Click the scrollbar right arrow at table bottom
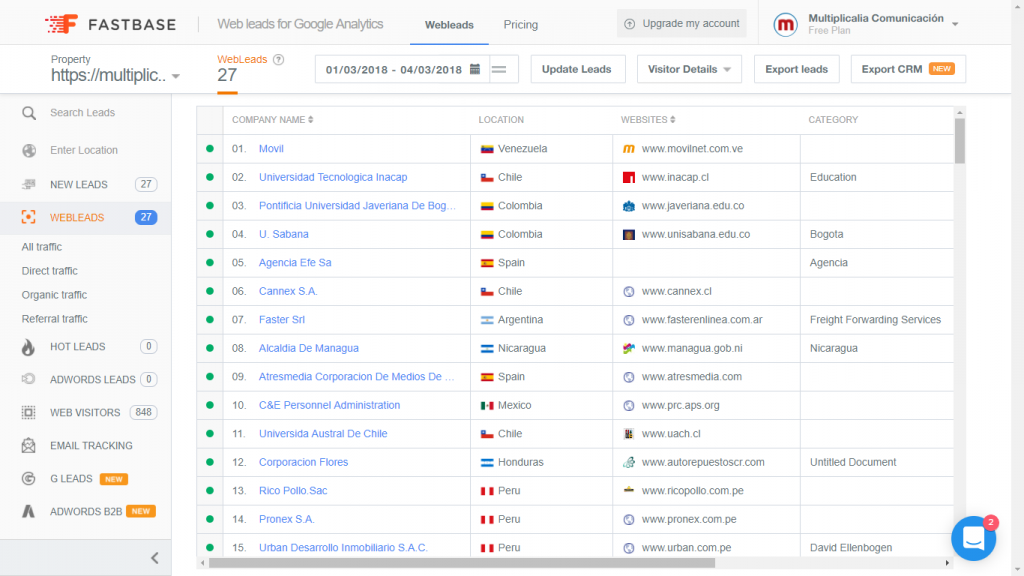Image resolution: width=1024 pixels, height=576 pixels. coord(947,563)
